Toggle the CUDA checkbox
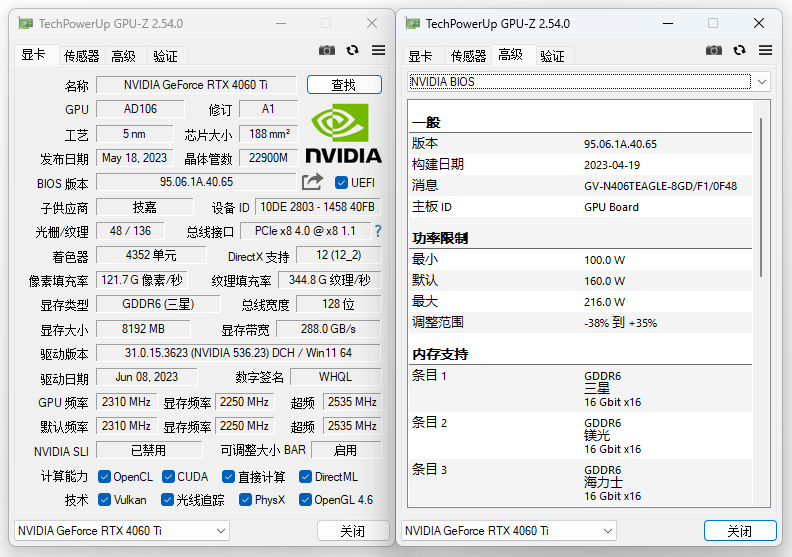Screen dimensions: 792x557 [x=168, y=477]
